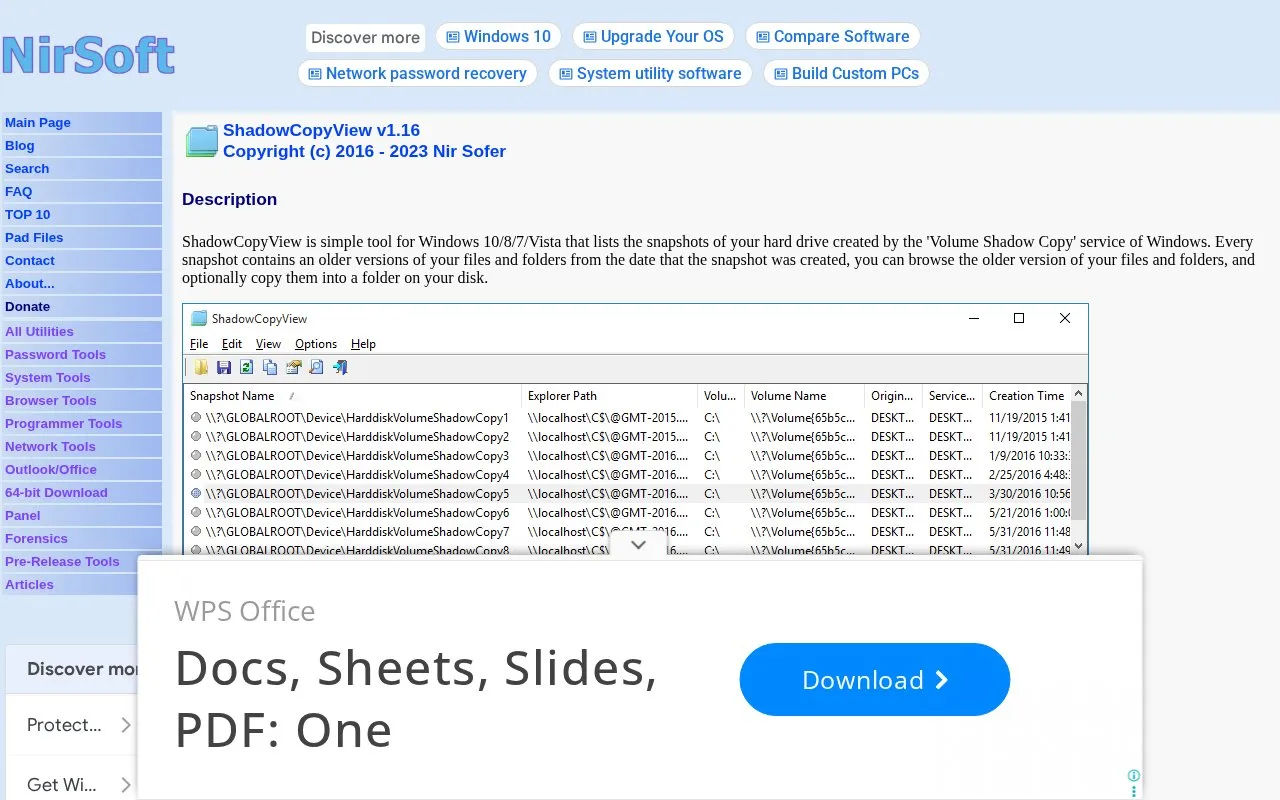Expand the 'Get Wi...' item under Discover more
The image size is (1280, 800).
pyautogui.click(x=126, y=785)
